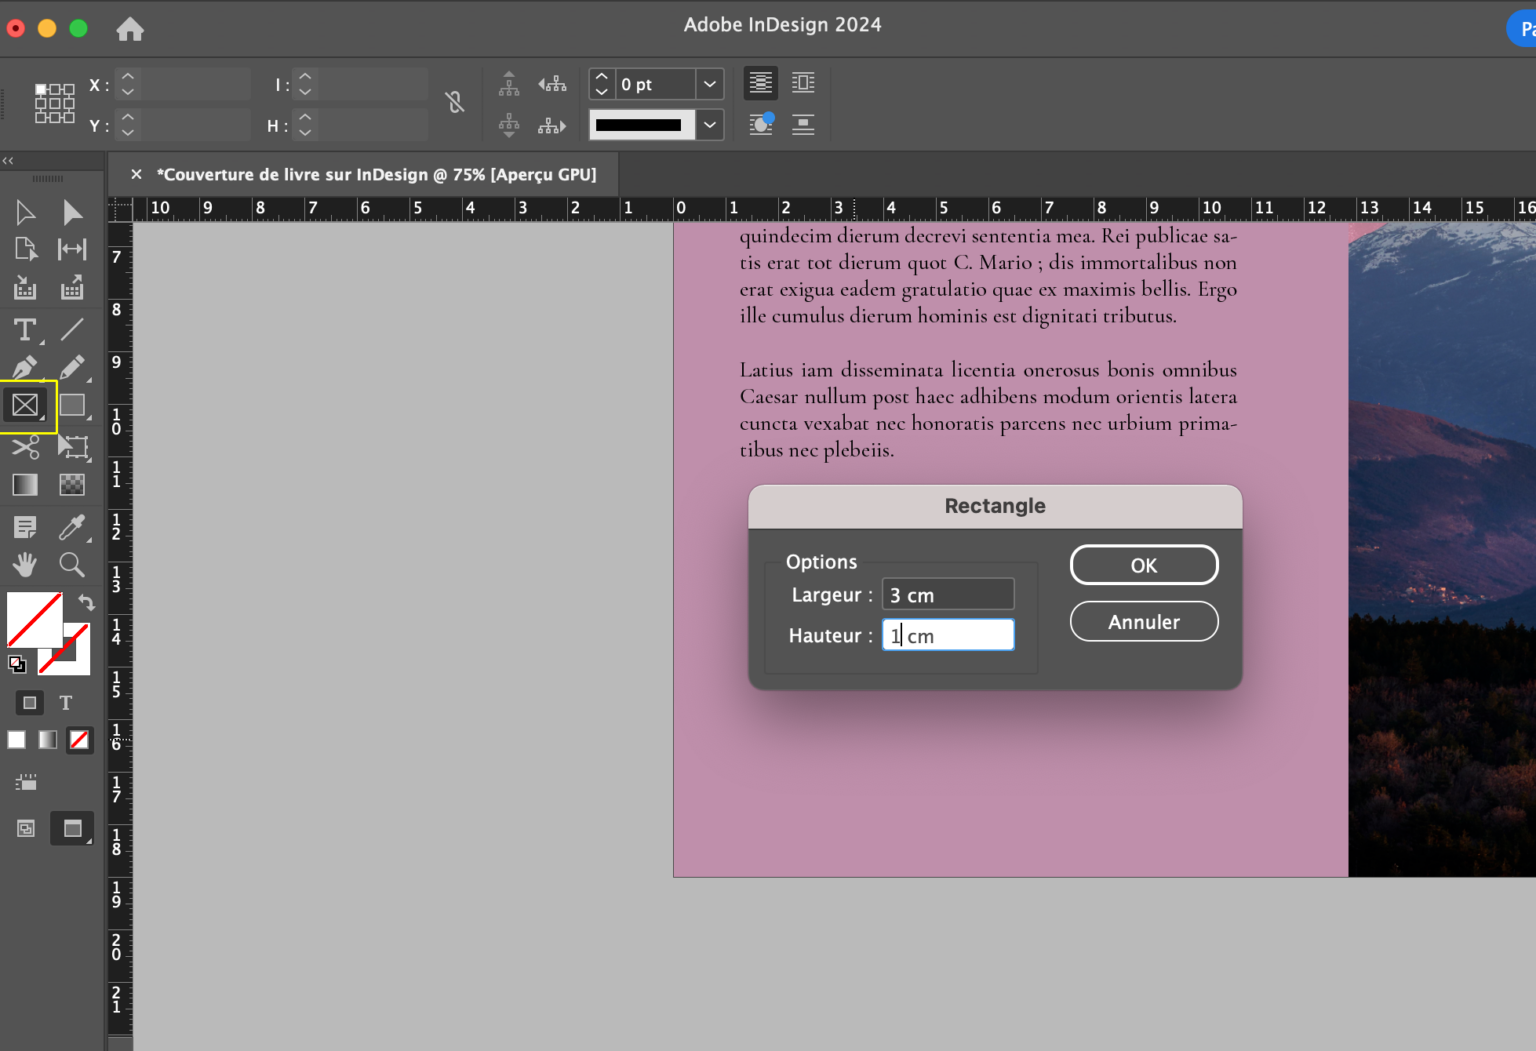This screenshot has width=1536, height=1051.
Task: Pick the Eyedropper tool
Action: [x=72, y=526]
